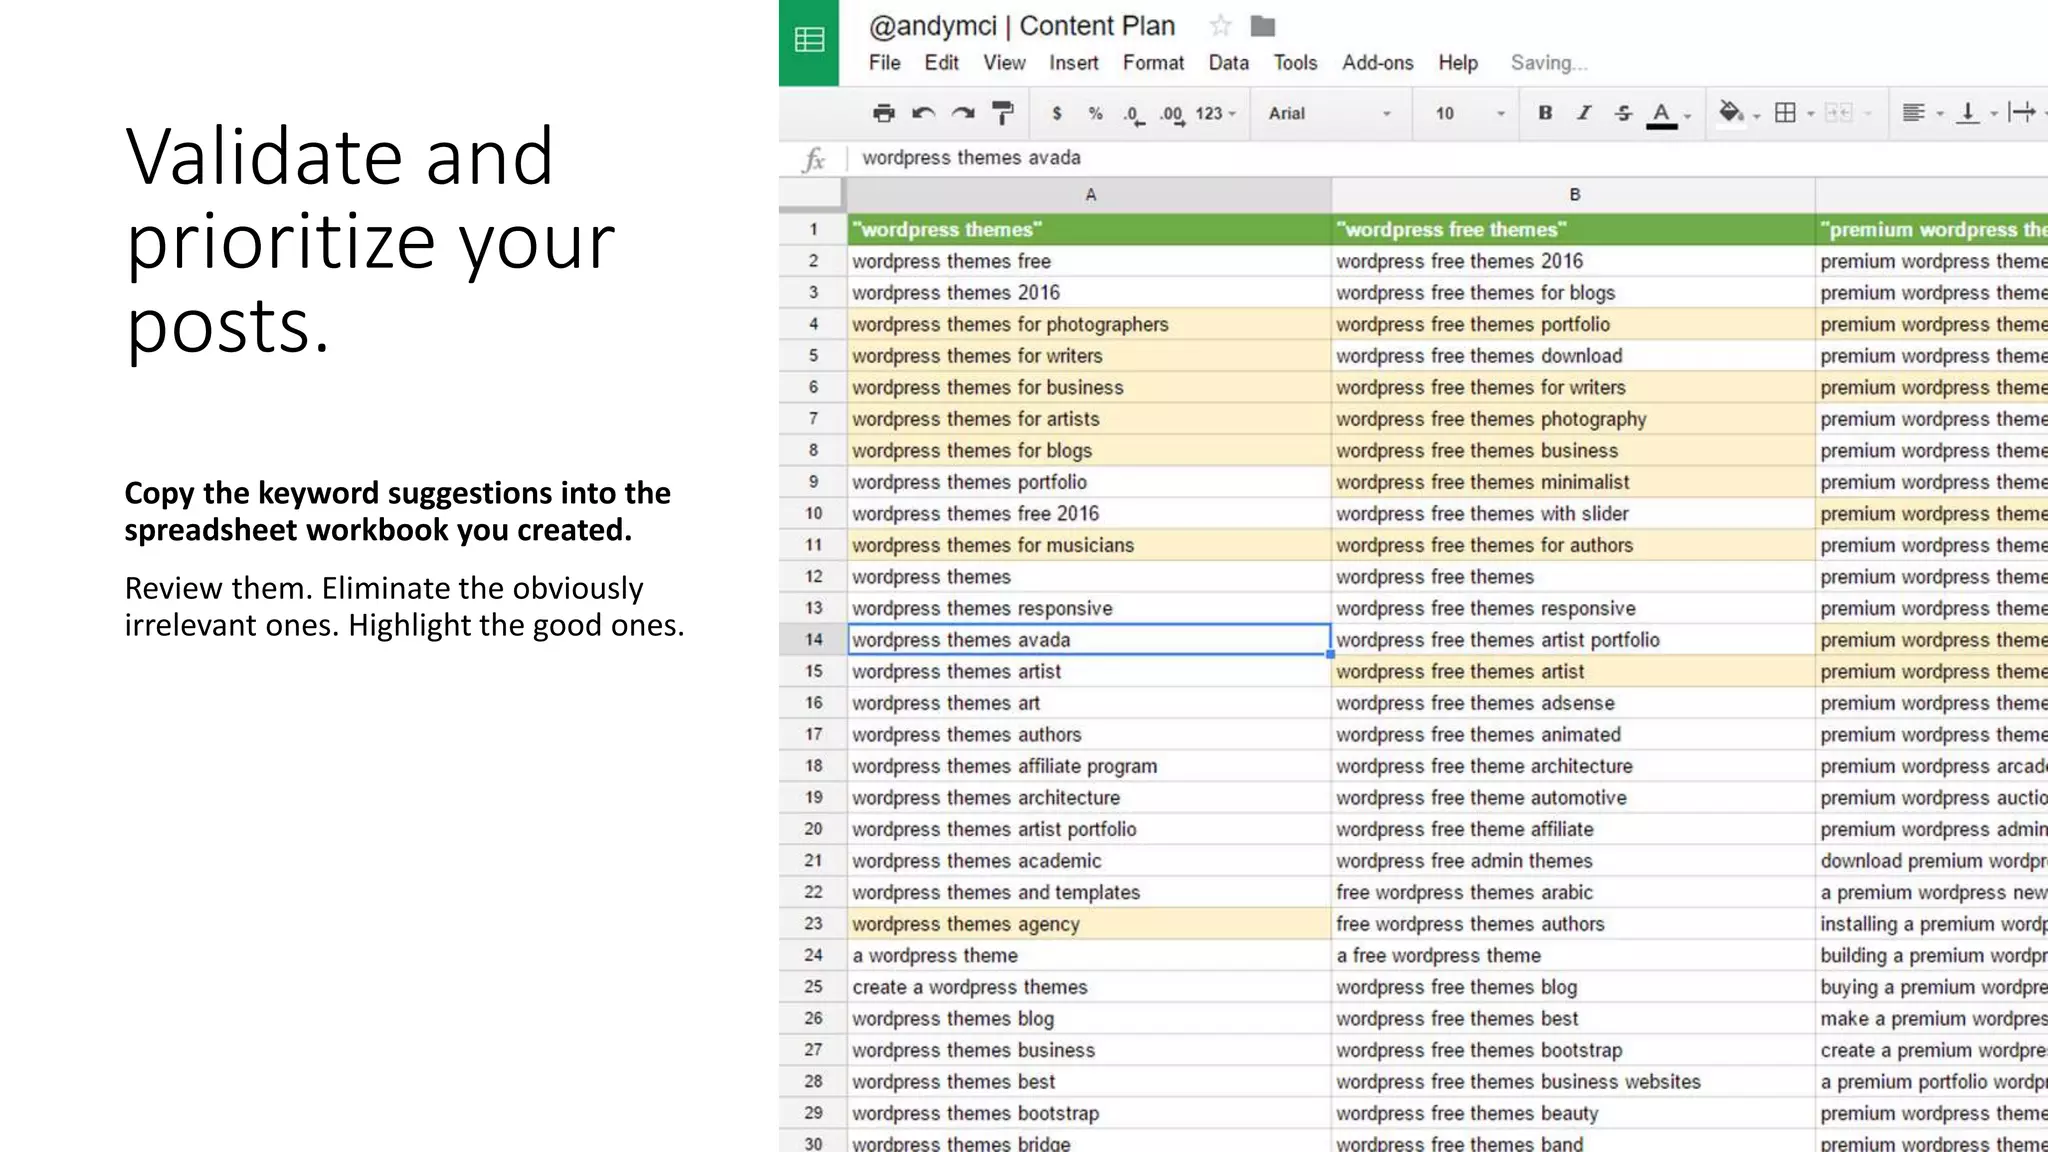Screen dimensions: 2048x1152
Task: Open the Help menu
Action: click(x=1458, y=62)
